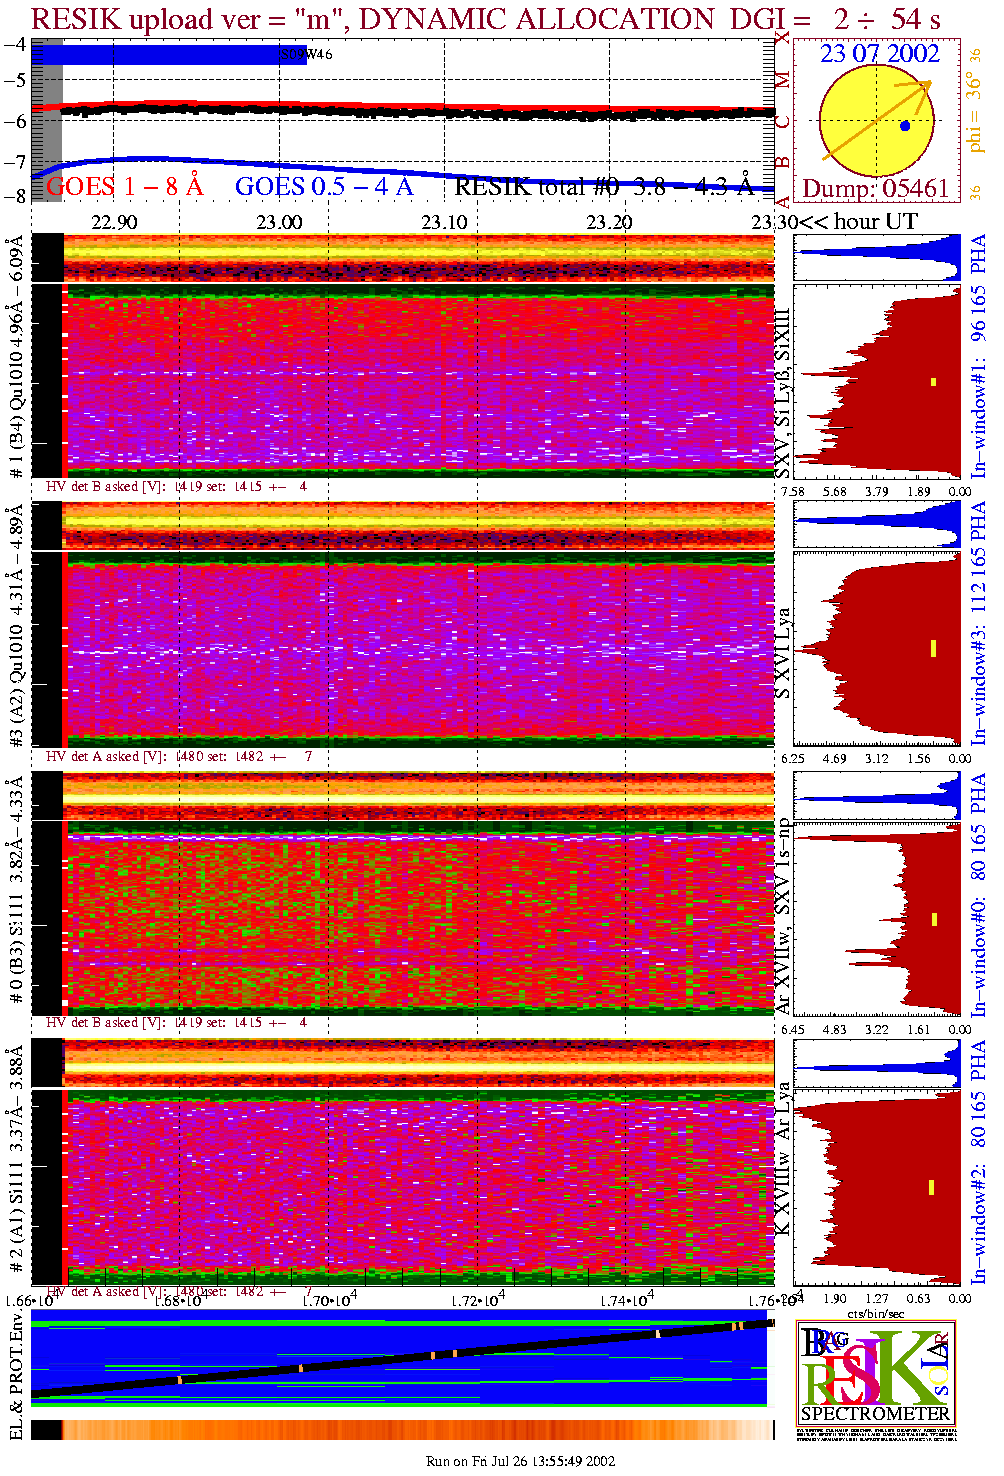Click yellow marker in In-window#0 red histogram

tap(934, 919)
